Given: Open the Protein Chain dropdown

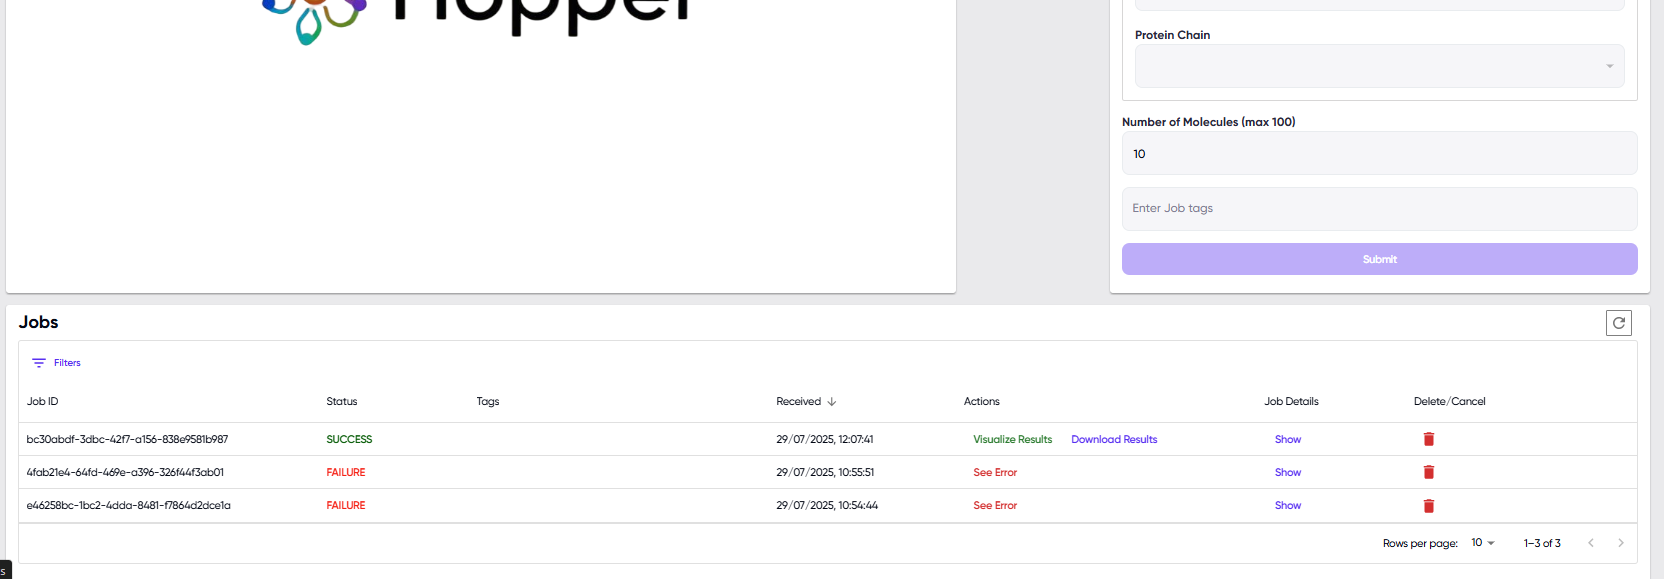Looking at the screenshot, I should pyautogui.click(x=1380, y=66).
